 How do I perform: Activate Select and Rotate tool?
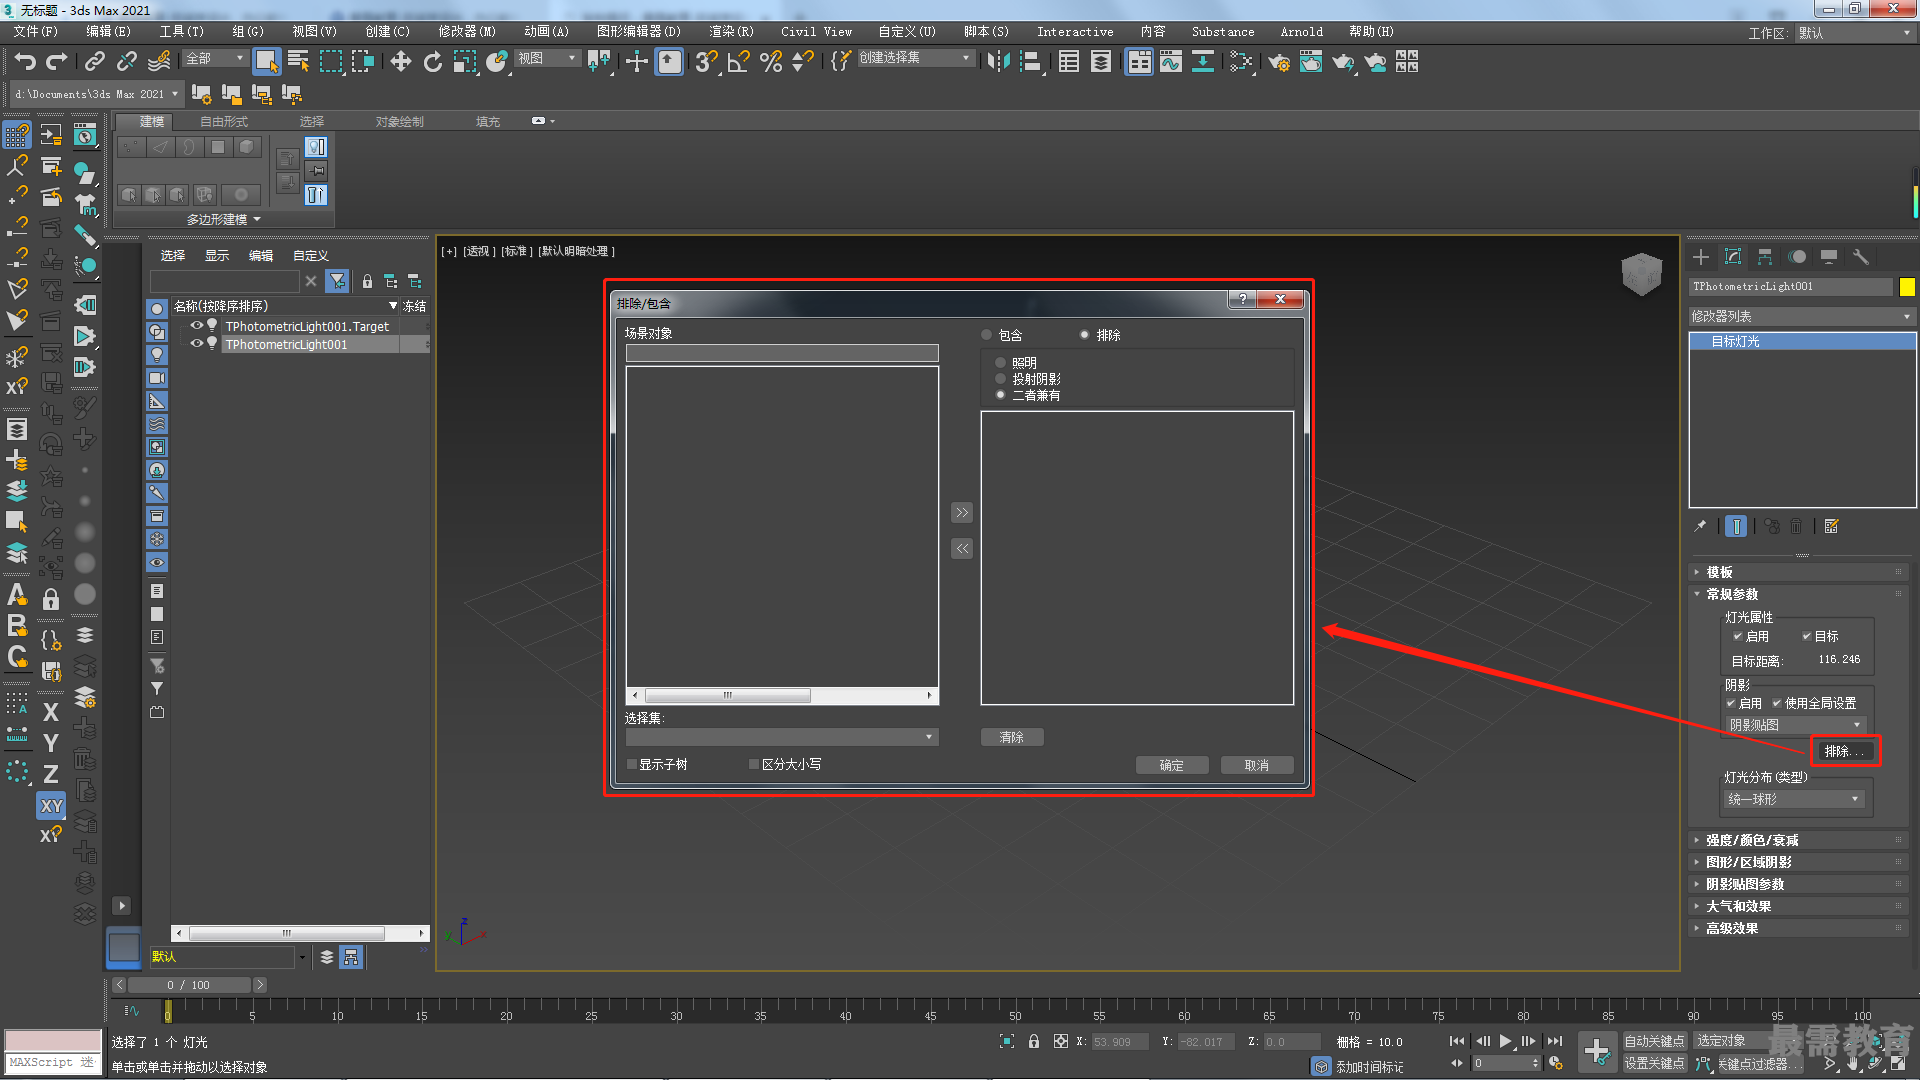[x=433, y=62]
